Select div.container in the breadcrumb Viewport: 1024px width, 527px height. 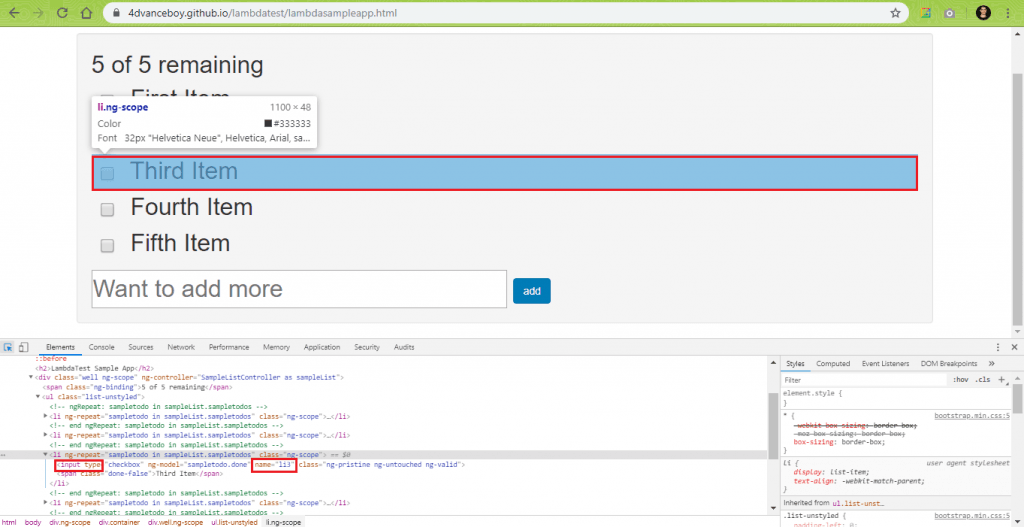click(119, 522)
